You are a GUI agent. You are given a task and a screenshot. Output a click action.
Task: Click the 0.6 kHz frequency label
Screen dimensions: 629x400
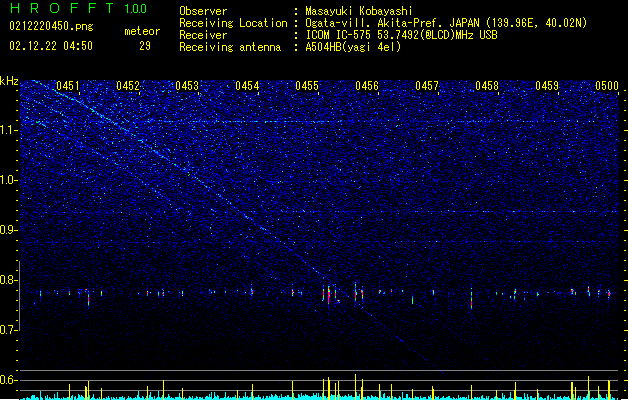pyautogui.click(x=9, y=380)
